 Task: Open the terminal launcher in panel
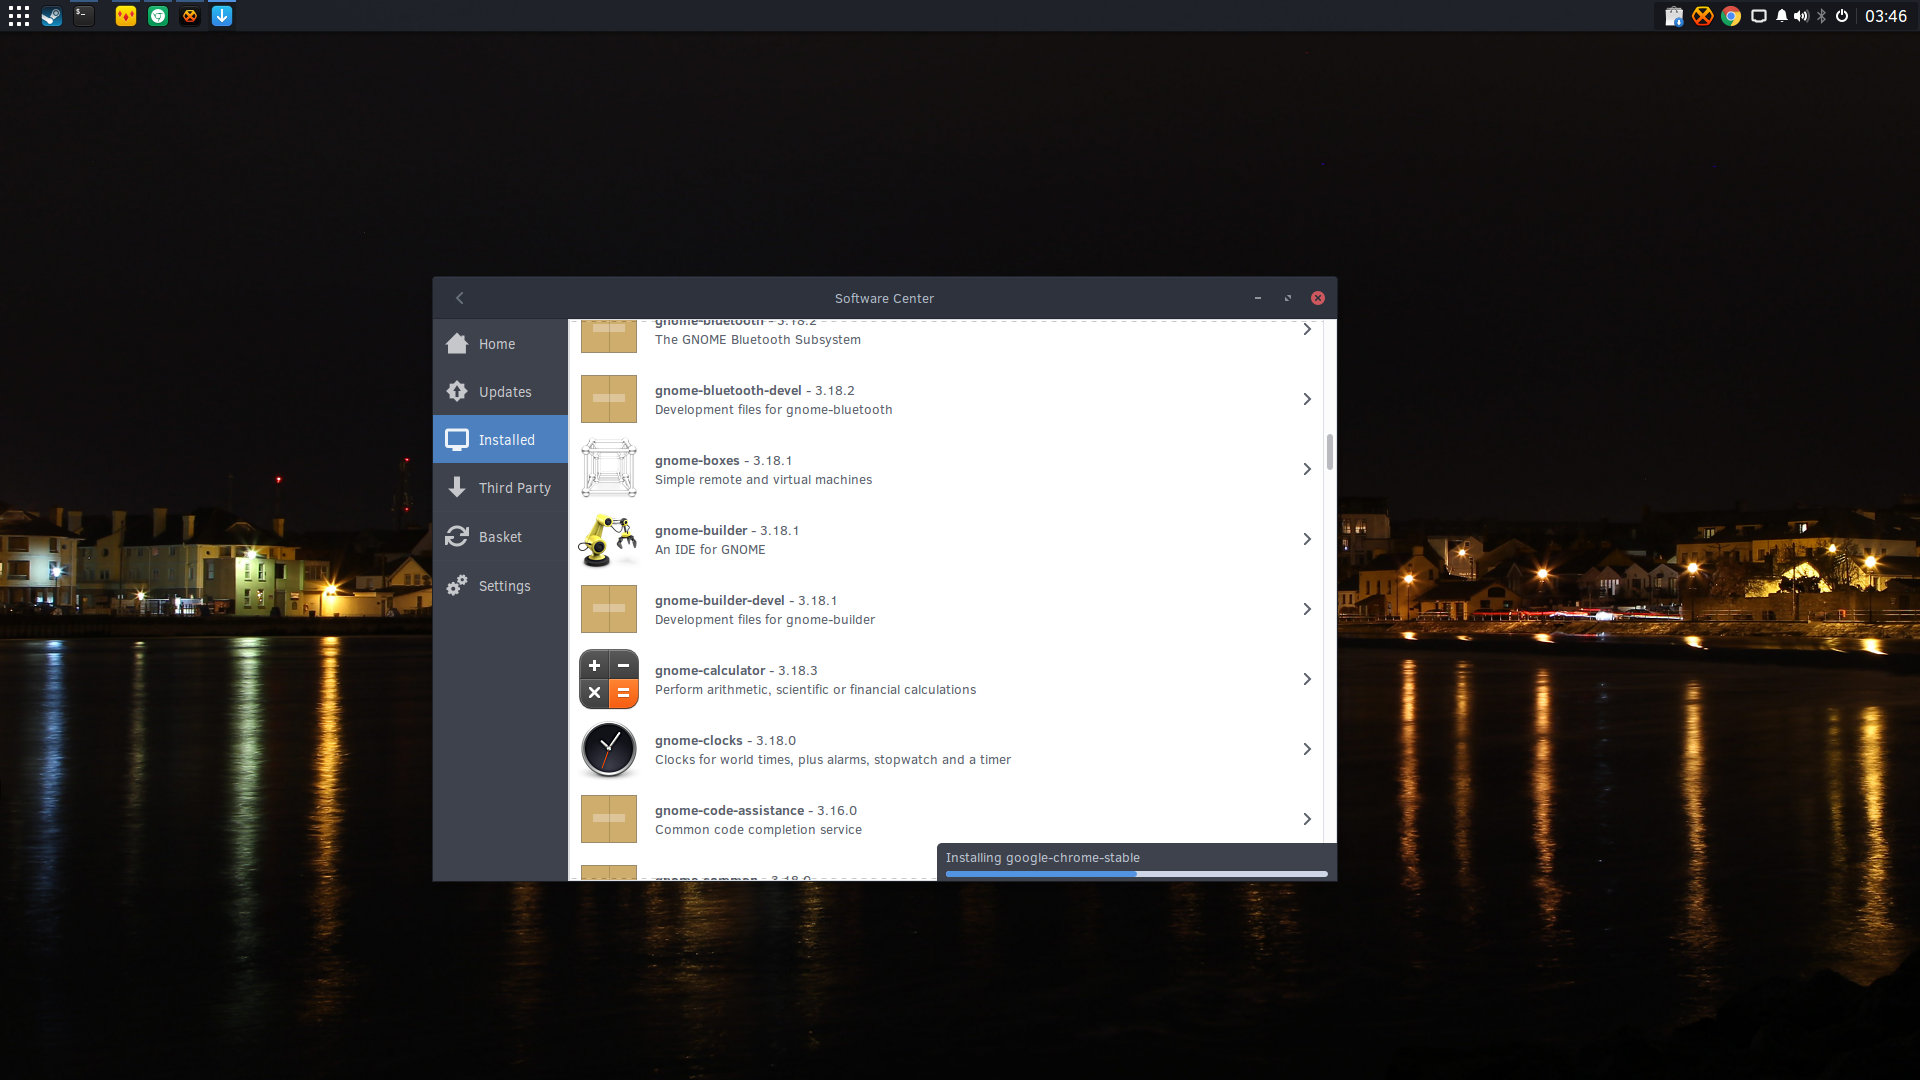(84, 16)
